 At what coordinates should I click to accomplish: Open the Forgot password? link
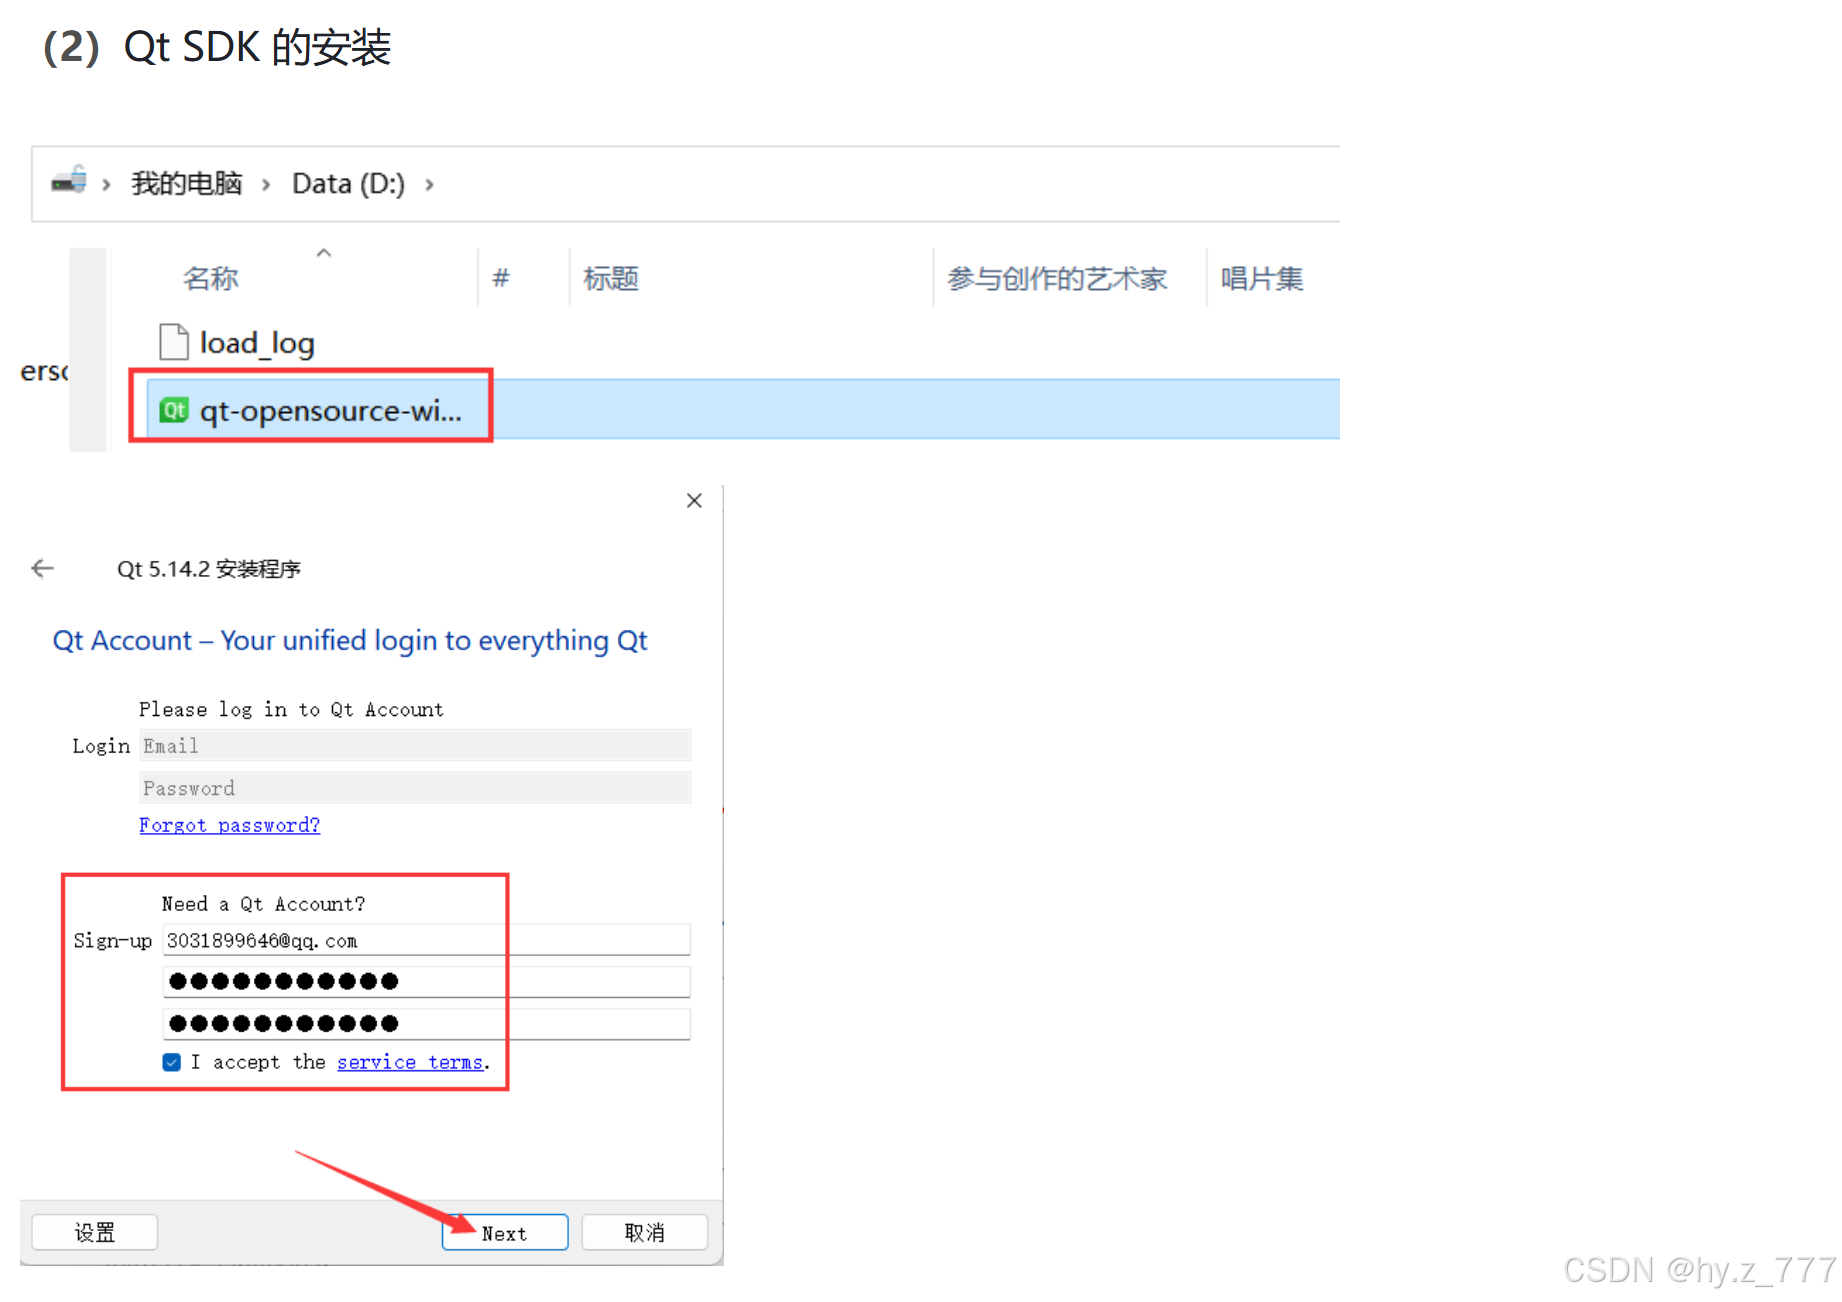(x=230, y=825)
